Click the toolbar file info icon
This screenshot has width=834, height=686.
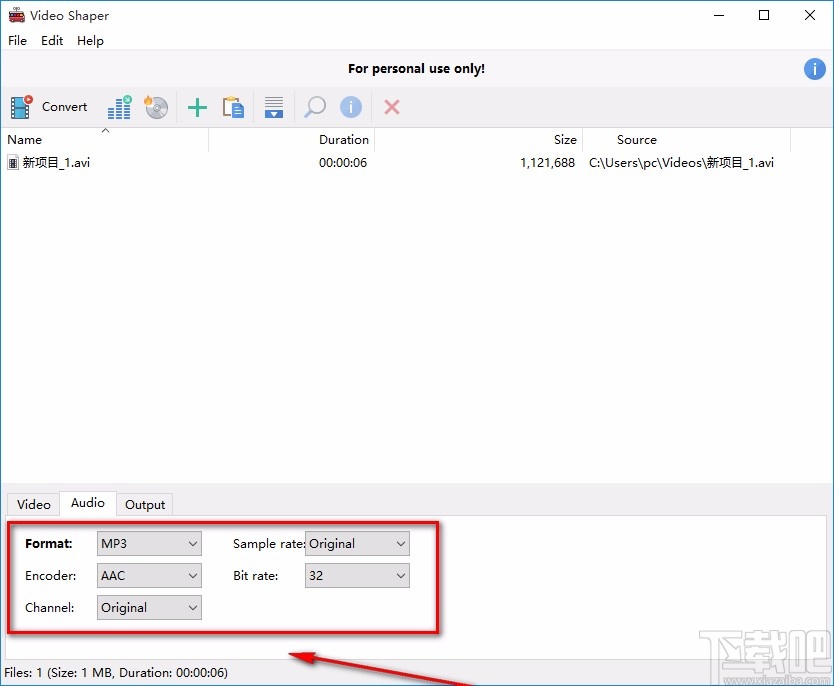(x=351, y=107)
